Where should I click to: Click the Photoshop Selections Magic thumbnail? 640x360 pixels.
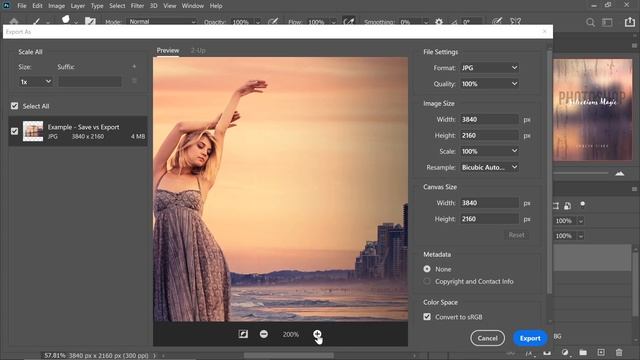(593, 110)
